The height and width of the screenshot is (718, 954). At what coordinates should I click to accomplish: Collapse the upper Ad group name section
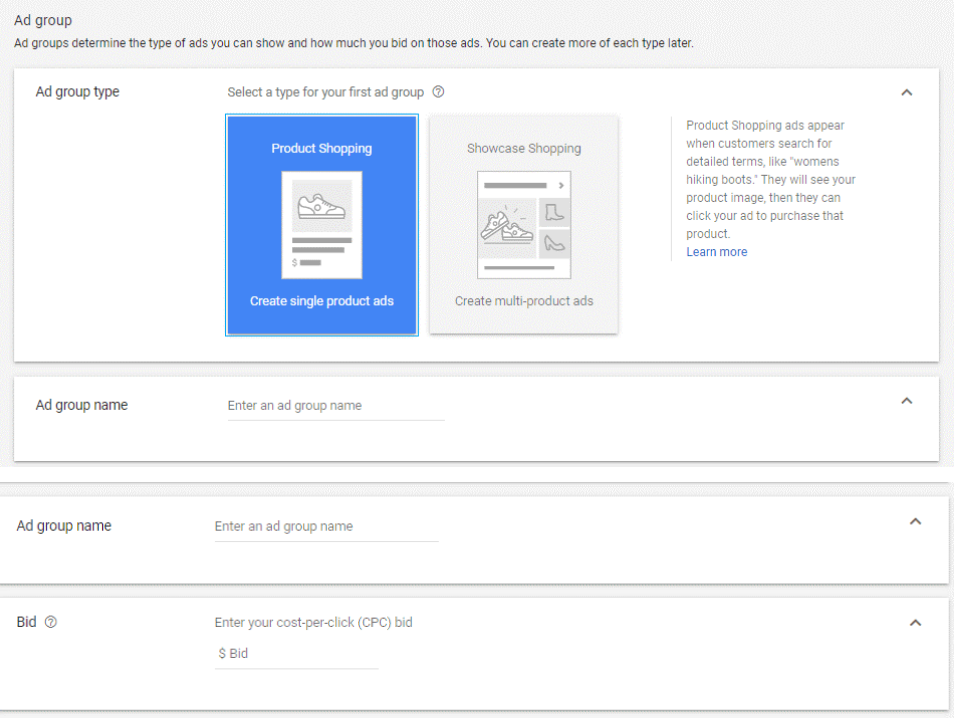point(907,401)
